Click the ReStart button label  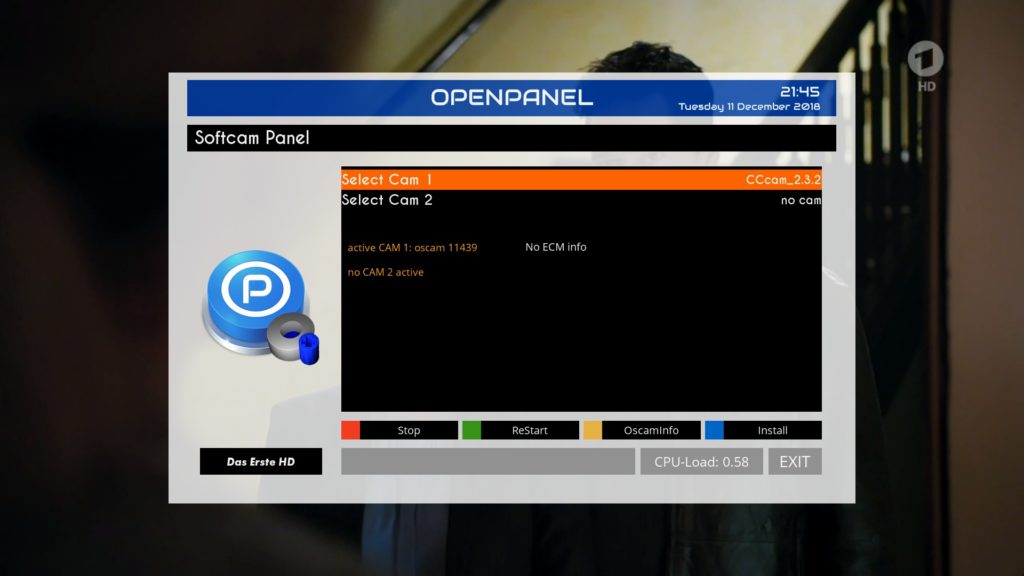[530, 430]
